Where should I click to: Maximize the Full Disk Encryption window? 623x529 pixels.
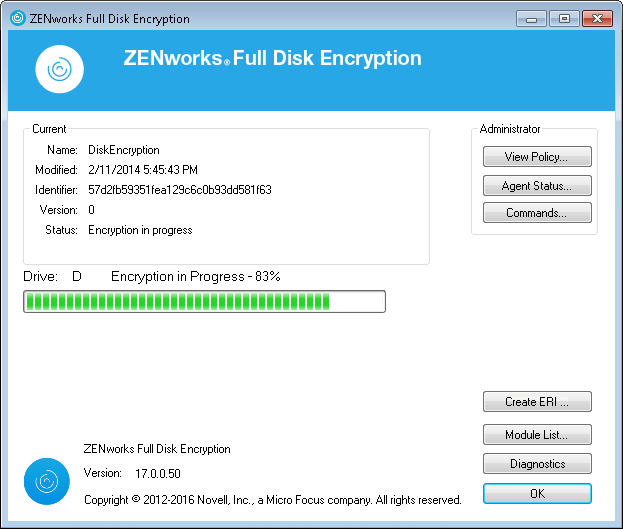563,18
